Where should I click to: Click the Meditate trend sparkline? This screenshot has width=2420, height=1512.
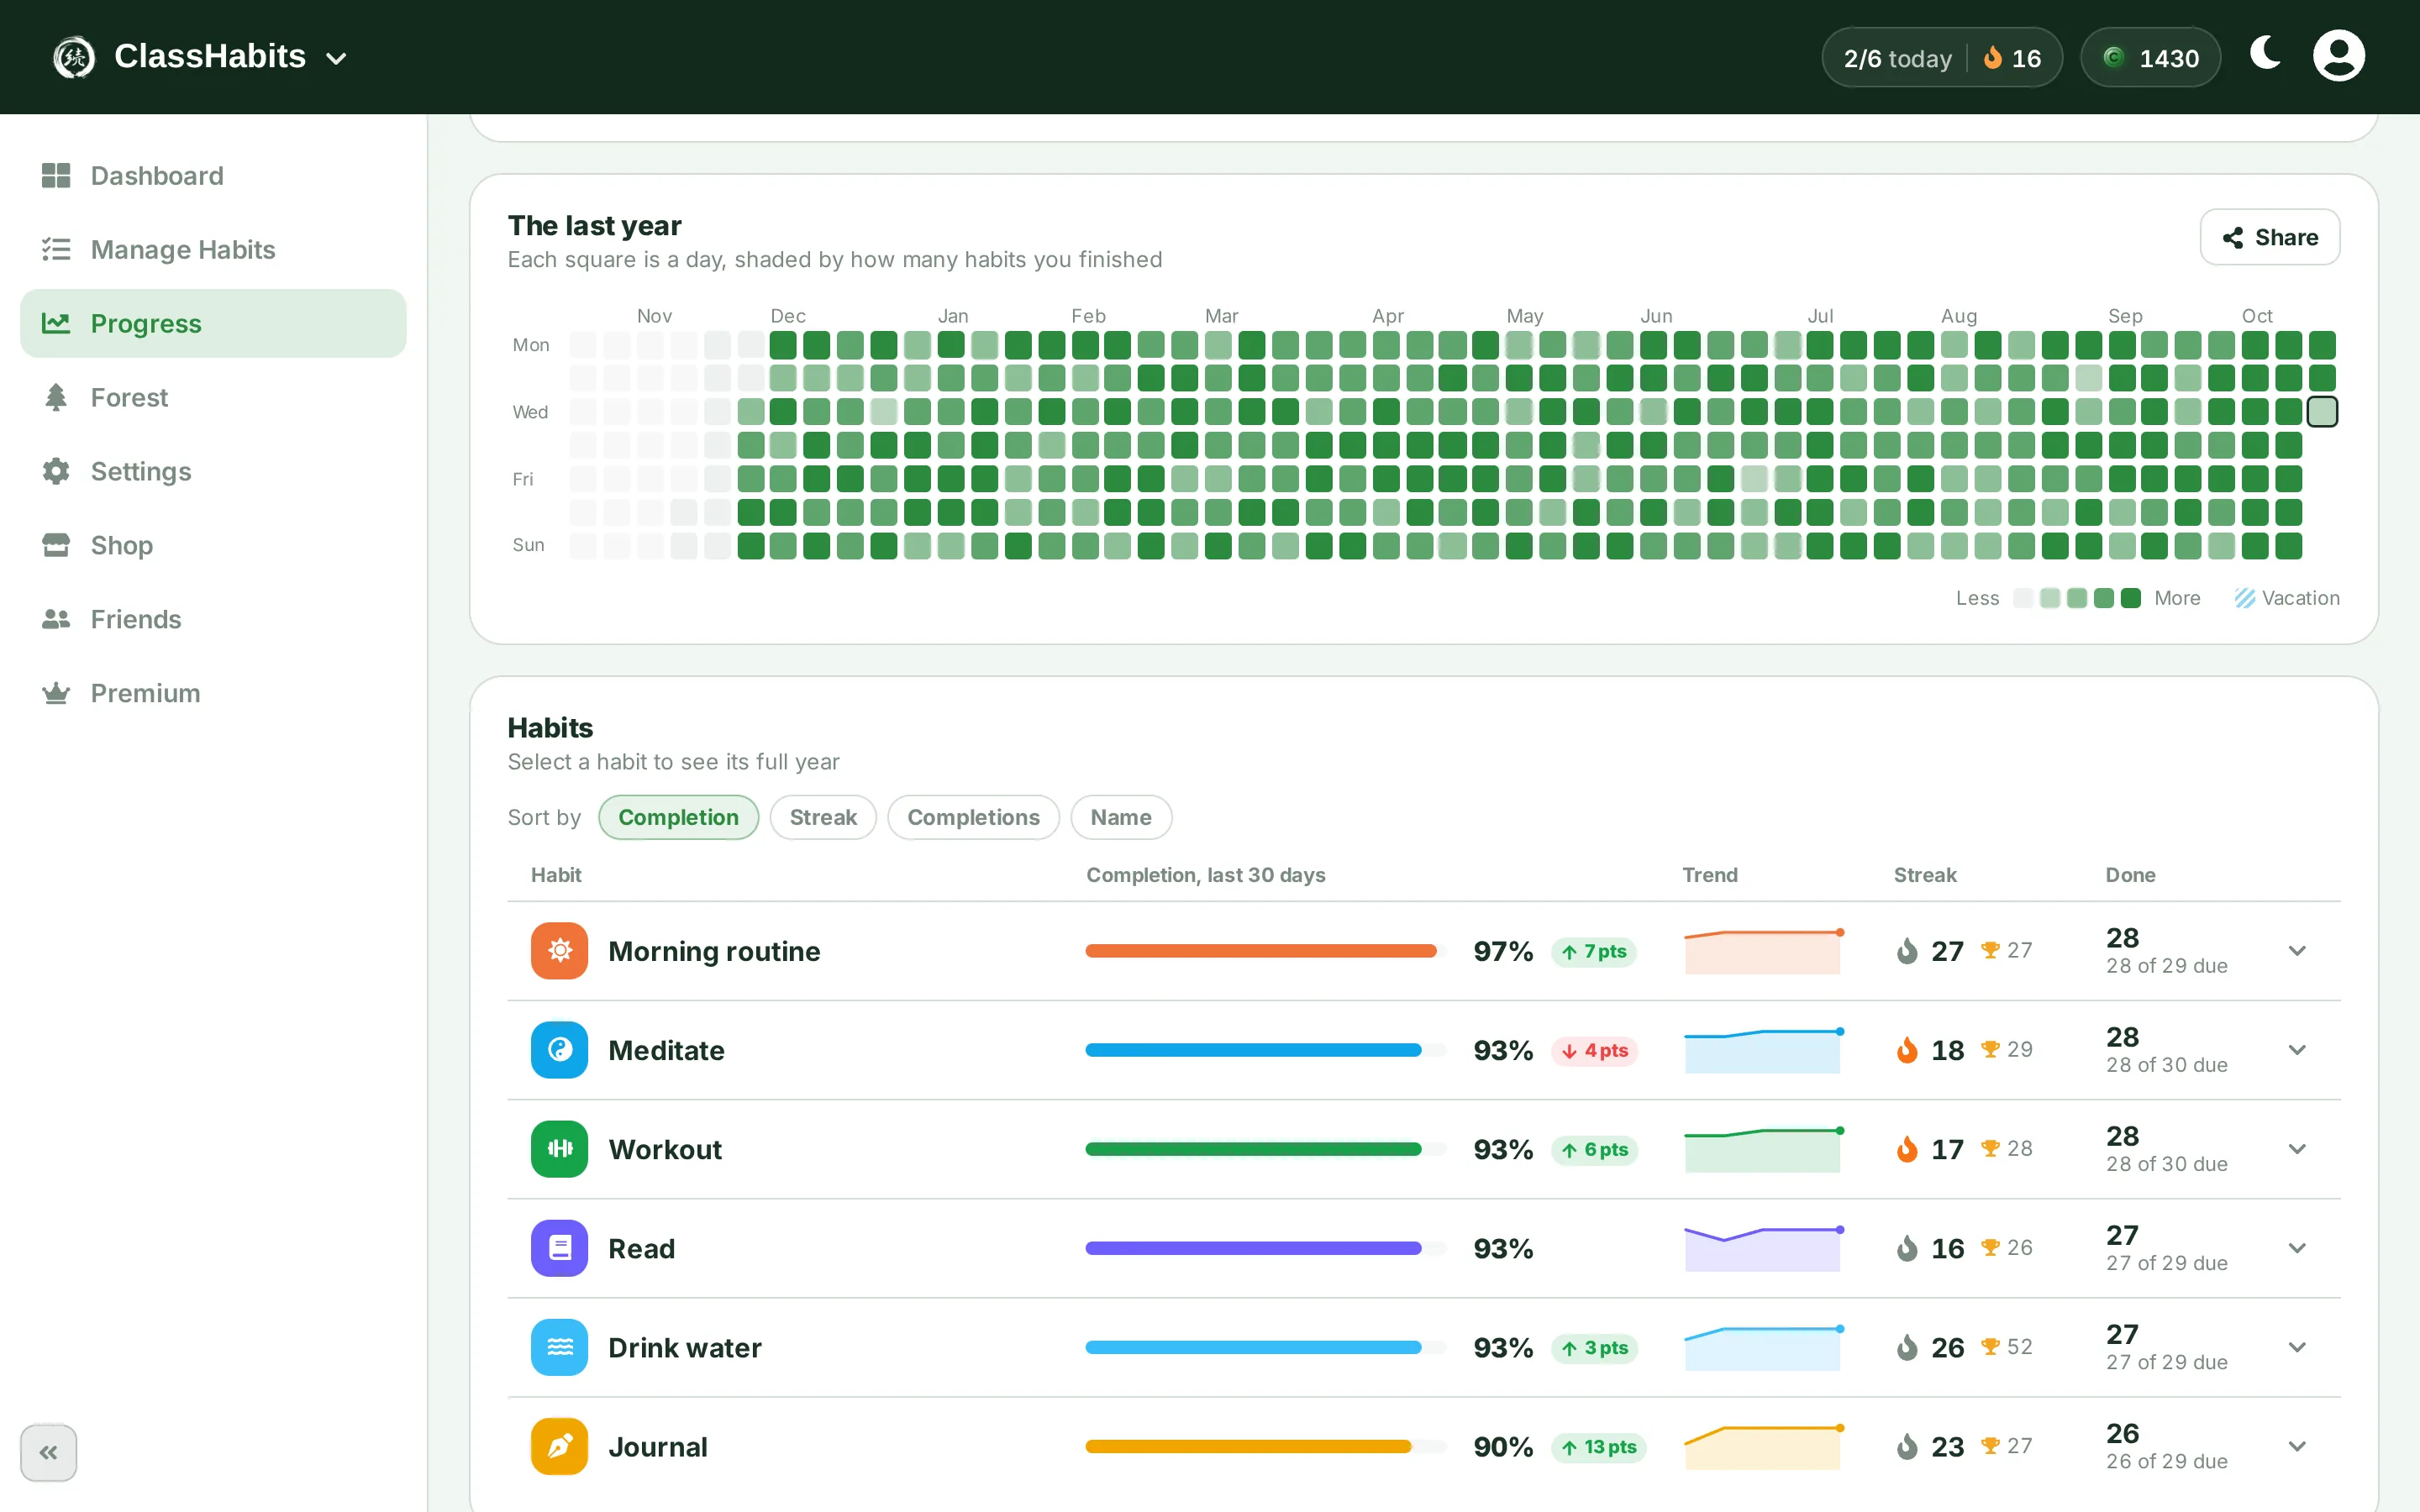[x=1763, y=1050]
